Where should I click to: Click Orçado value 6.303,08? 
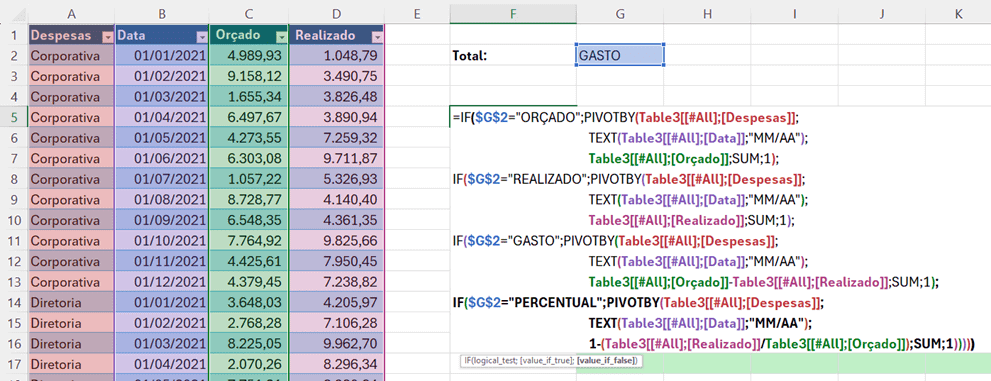point(248,159)
